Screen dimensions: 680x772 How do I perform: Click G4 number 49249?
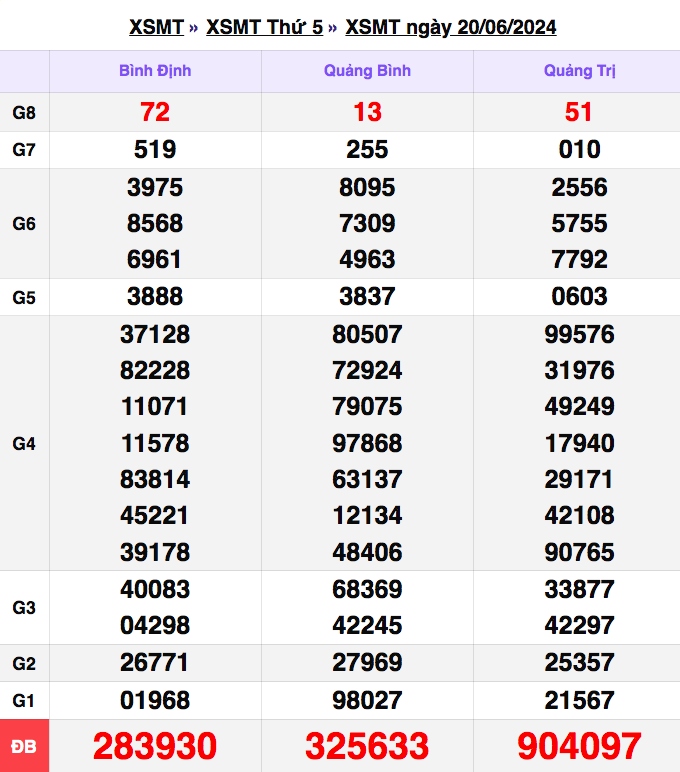[580, 407]
